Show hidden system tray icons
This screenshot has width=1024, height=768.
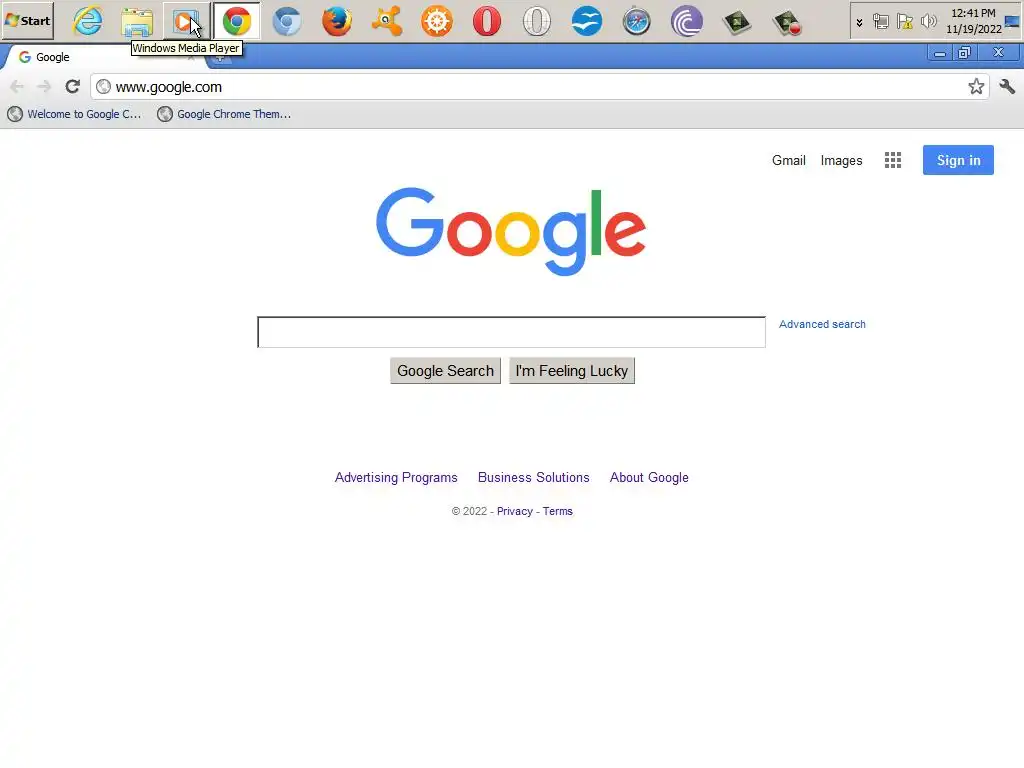pyautogui.click(x=859, y=22)
